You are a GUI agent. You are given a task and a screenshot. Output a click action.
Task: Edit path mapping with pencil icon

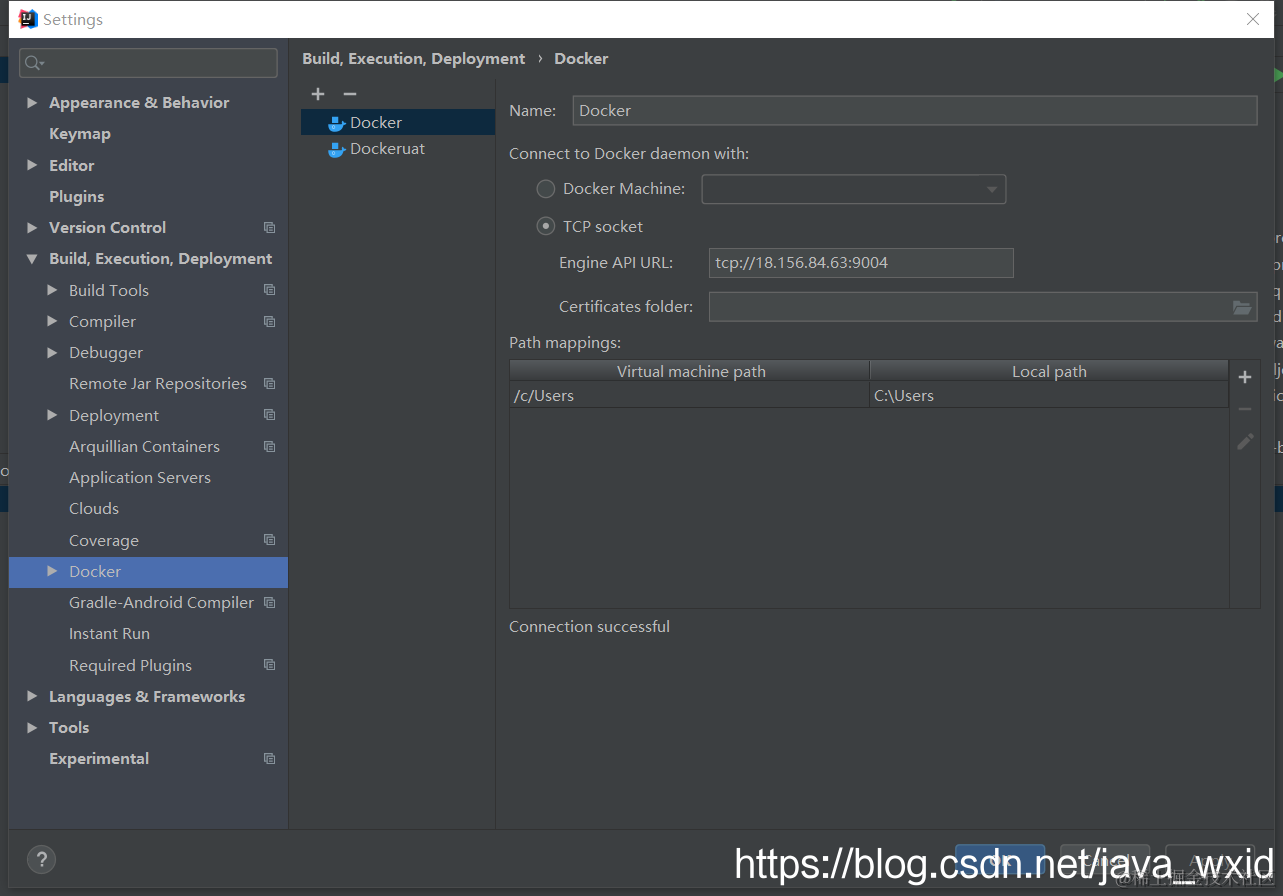(x=1245, y=441)
